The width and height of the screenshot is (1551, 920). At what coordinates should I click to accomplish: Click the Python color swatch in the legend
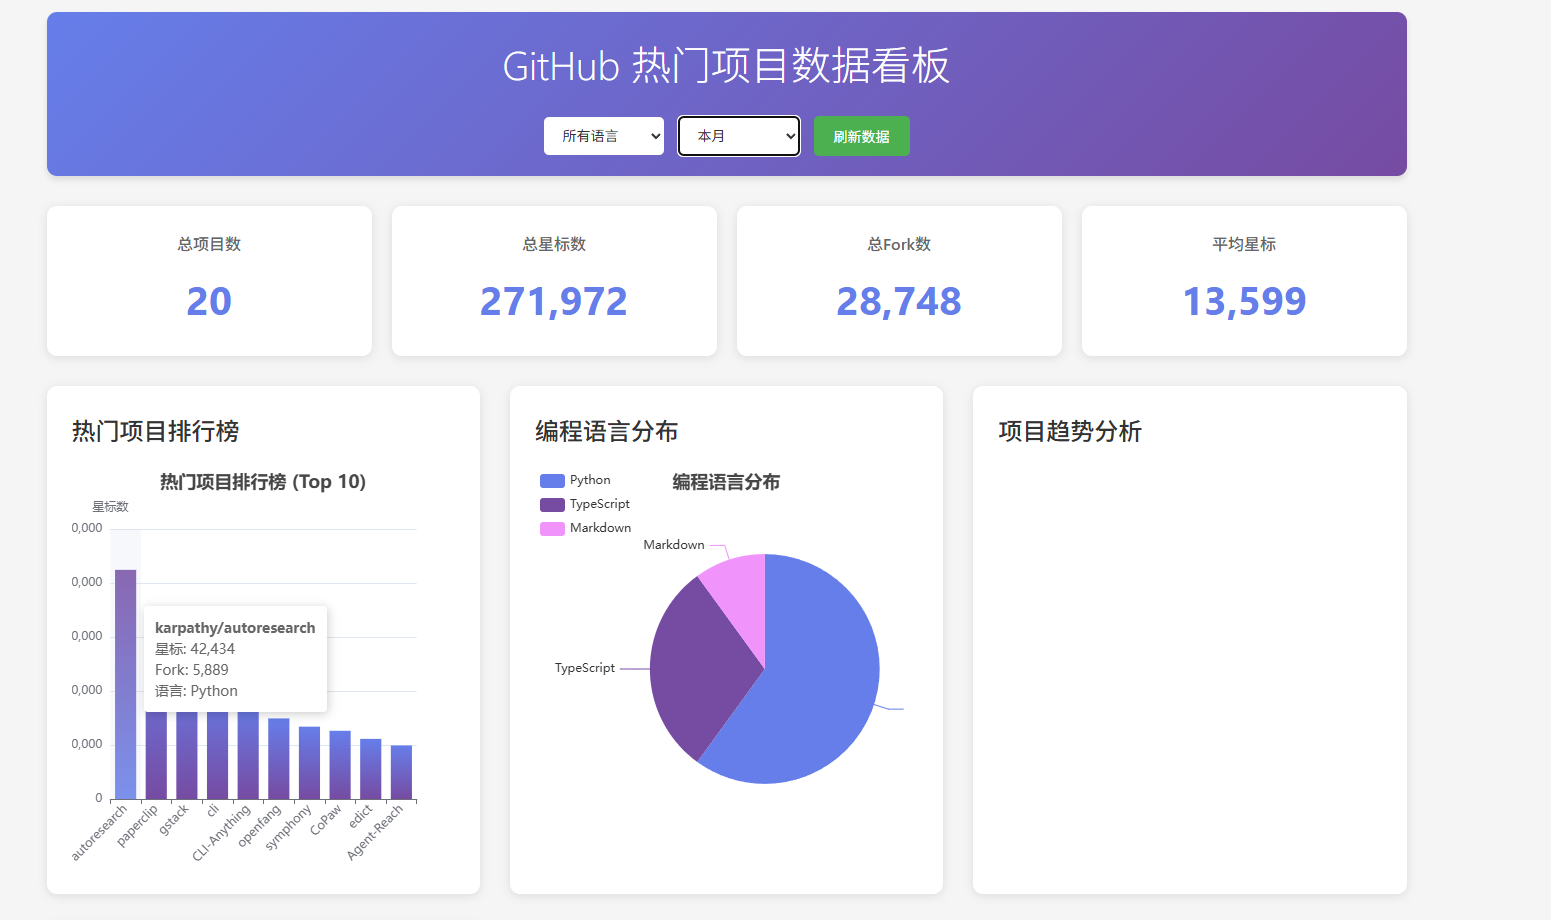coord(551,480)
